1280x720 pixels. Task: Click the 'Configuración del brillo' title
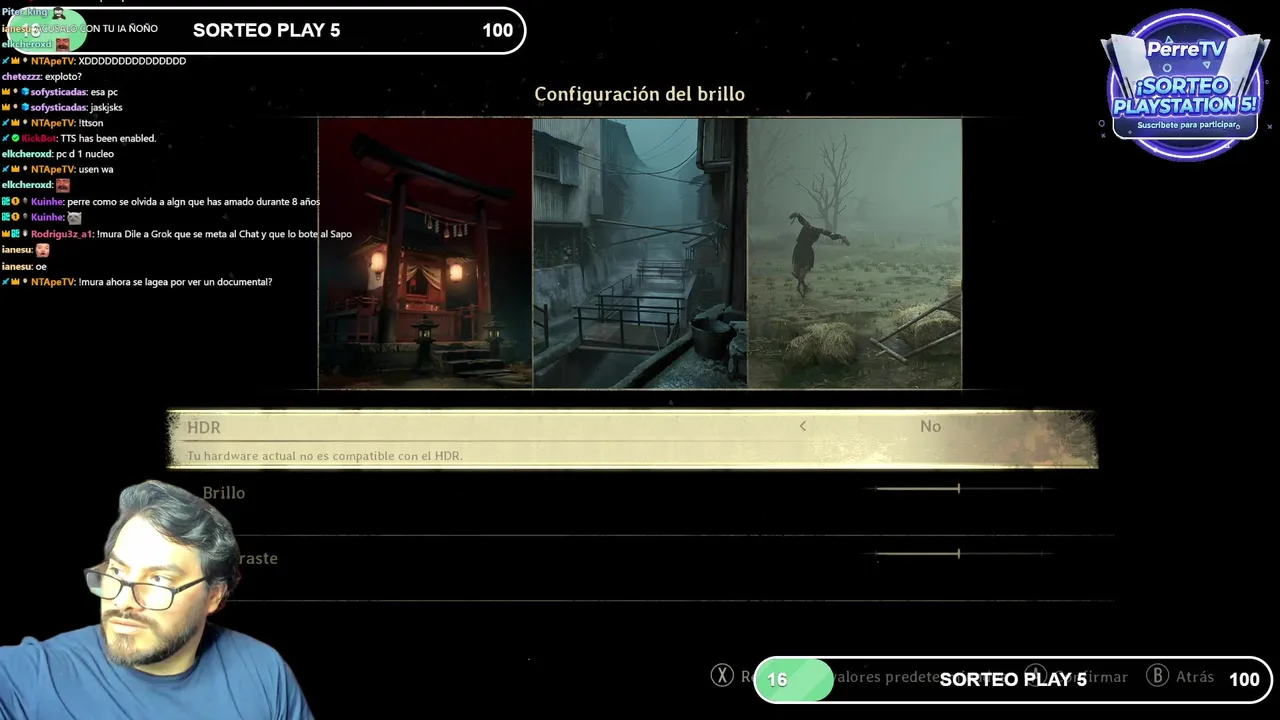639,94
